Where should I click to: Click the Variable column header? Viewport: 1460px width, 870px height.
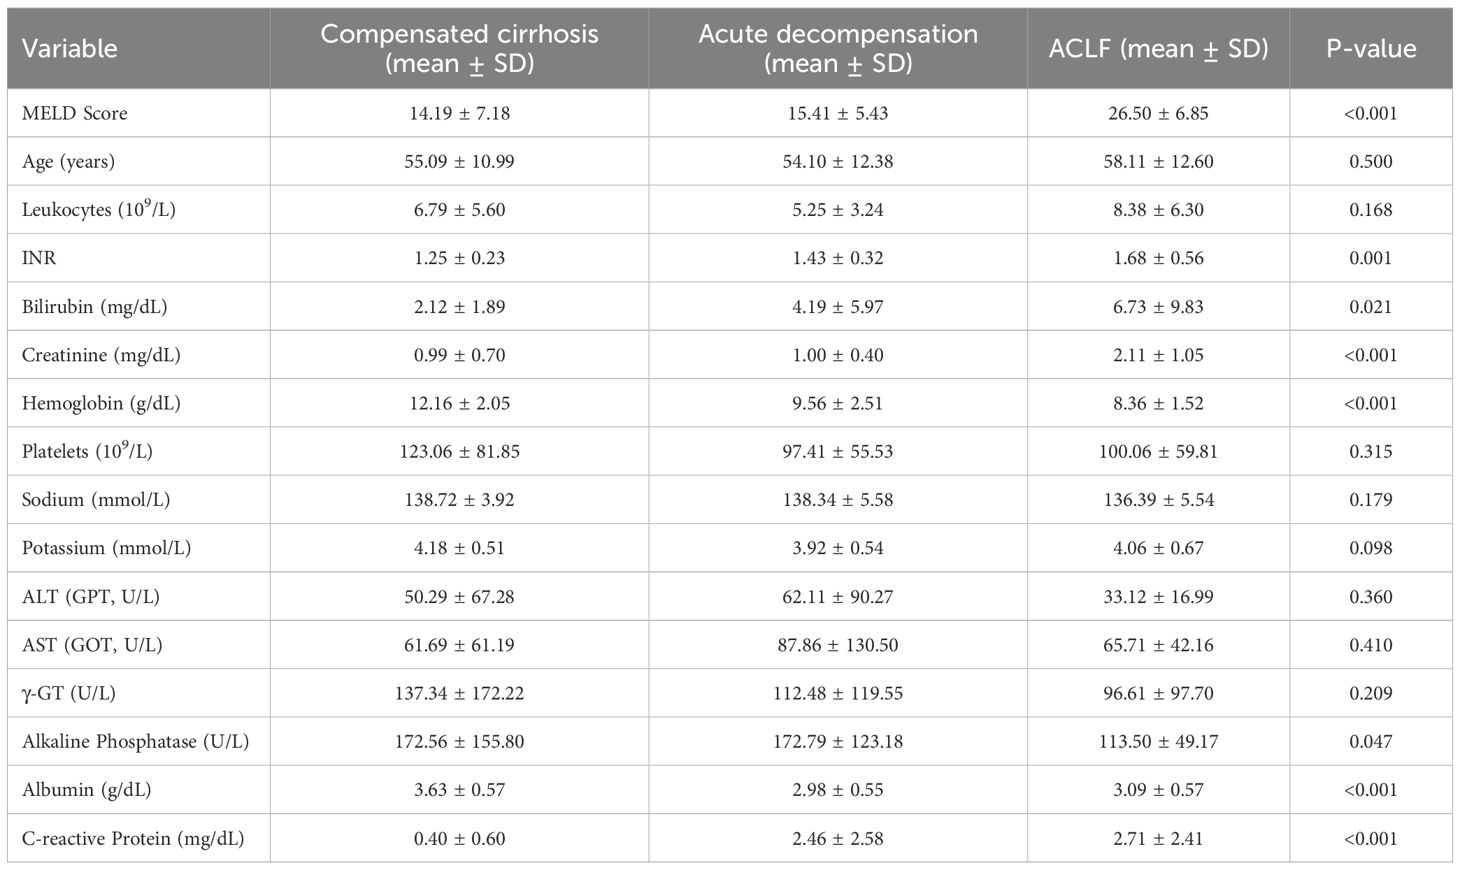(x=70, y=48)
